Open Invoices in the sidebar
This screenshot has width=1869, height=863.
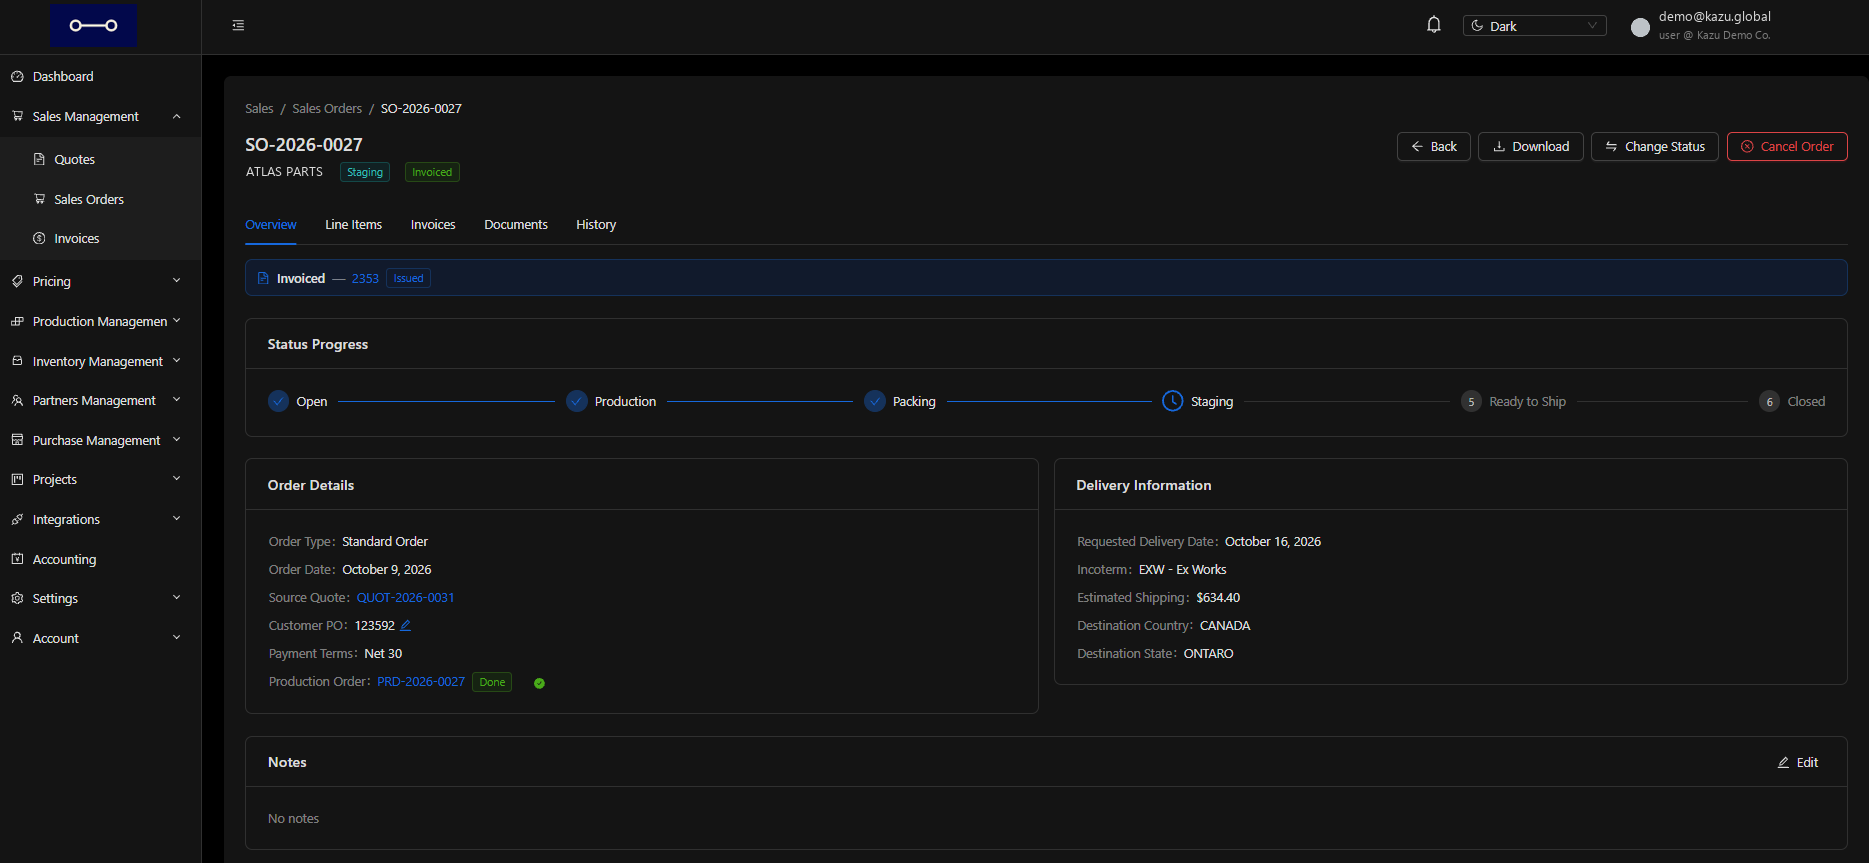(x=100, y=238)
